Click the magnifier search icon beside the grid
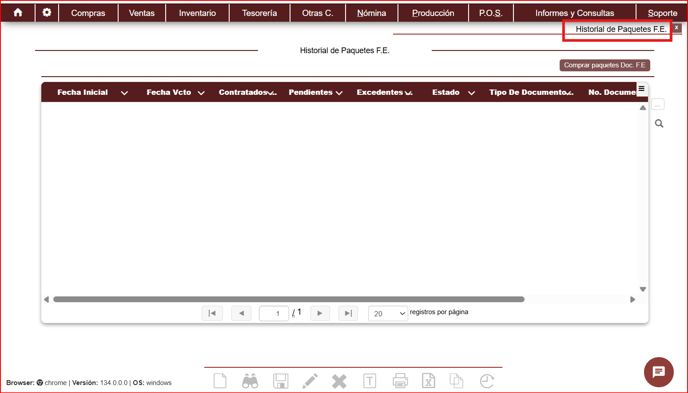The width and height of the screenshot is (688, 393). (x=659, y=124)
